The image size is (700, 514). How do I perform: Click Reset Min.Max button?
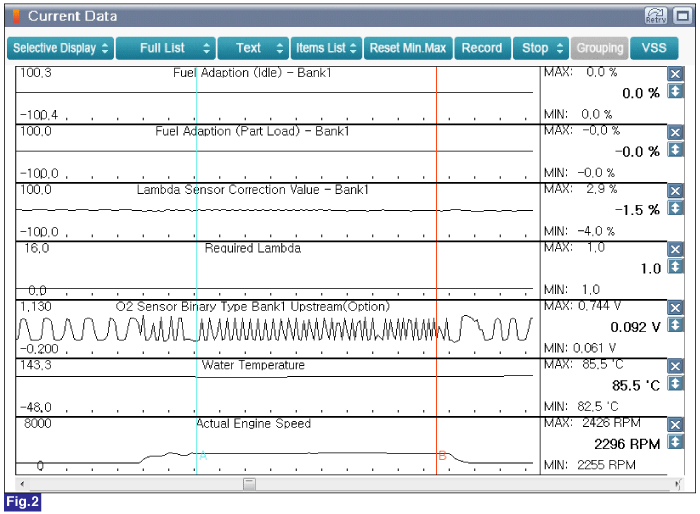(408, 48)
